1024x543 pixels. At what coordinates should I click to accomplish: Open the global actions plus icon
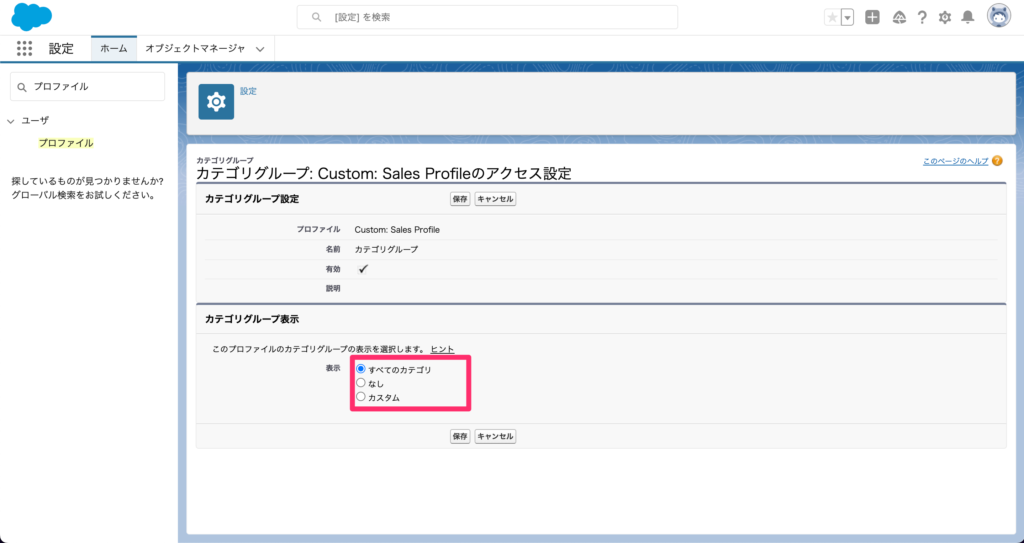pyautogui.click(x=872, y=18)
